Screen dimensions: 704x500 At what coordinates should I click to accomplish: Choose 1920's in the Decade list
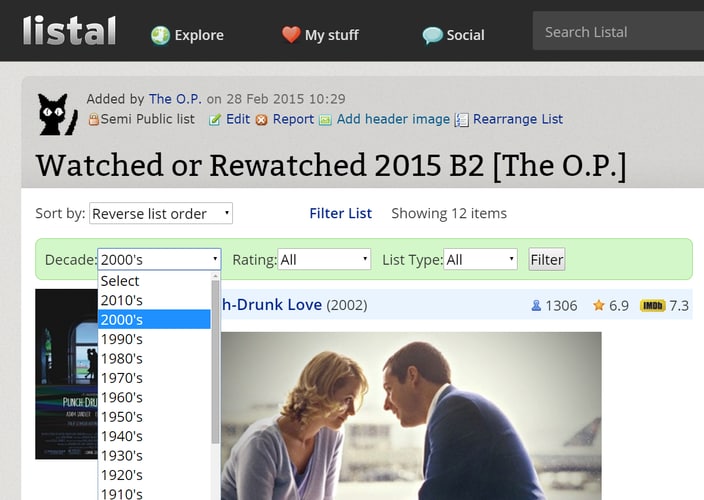pos(154,475)
